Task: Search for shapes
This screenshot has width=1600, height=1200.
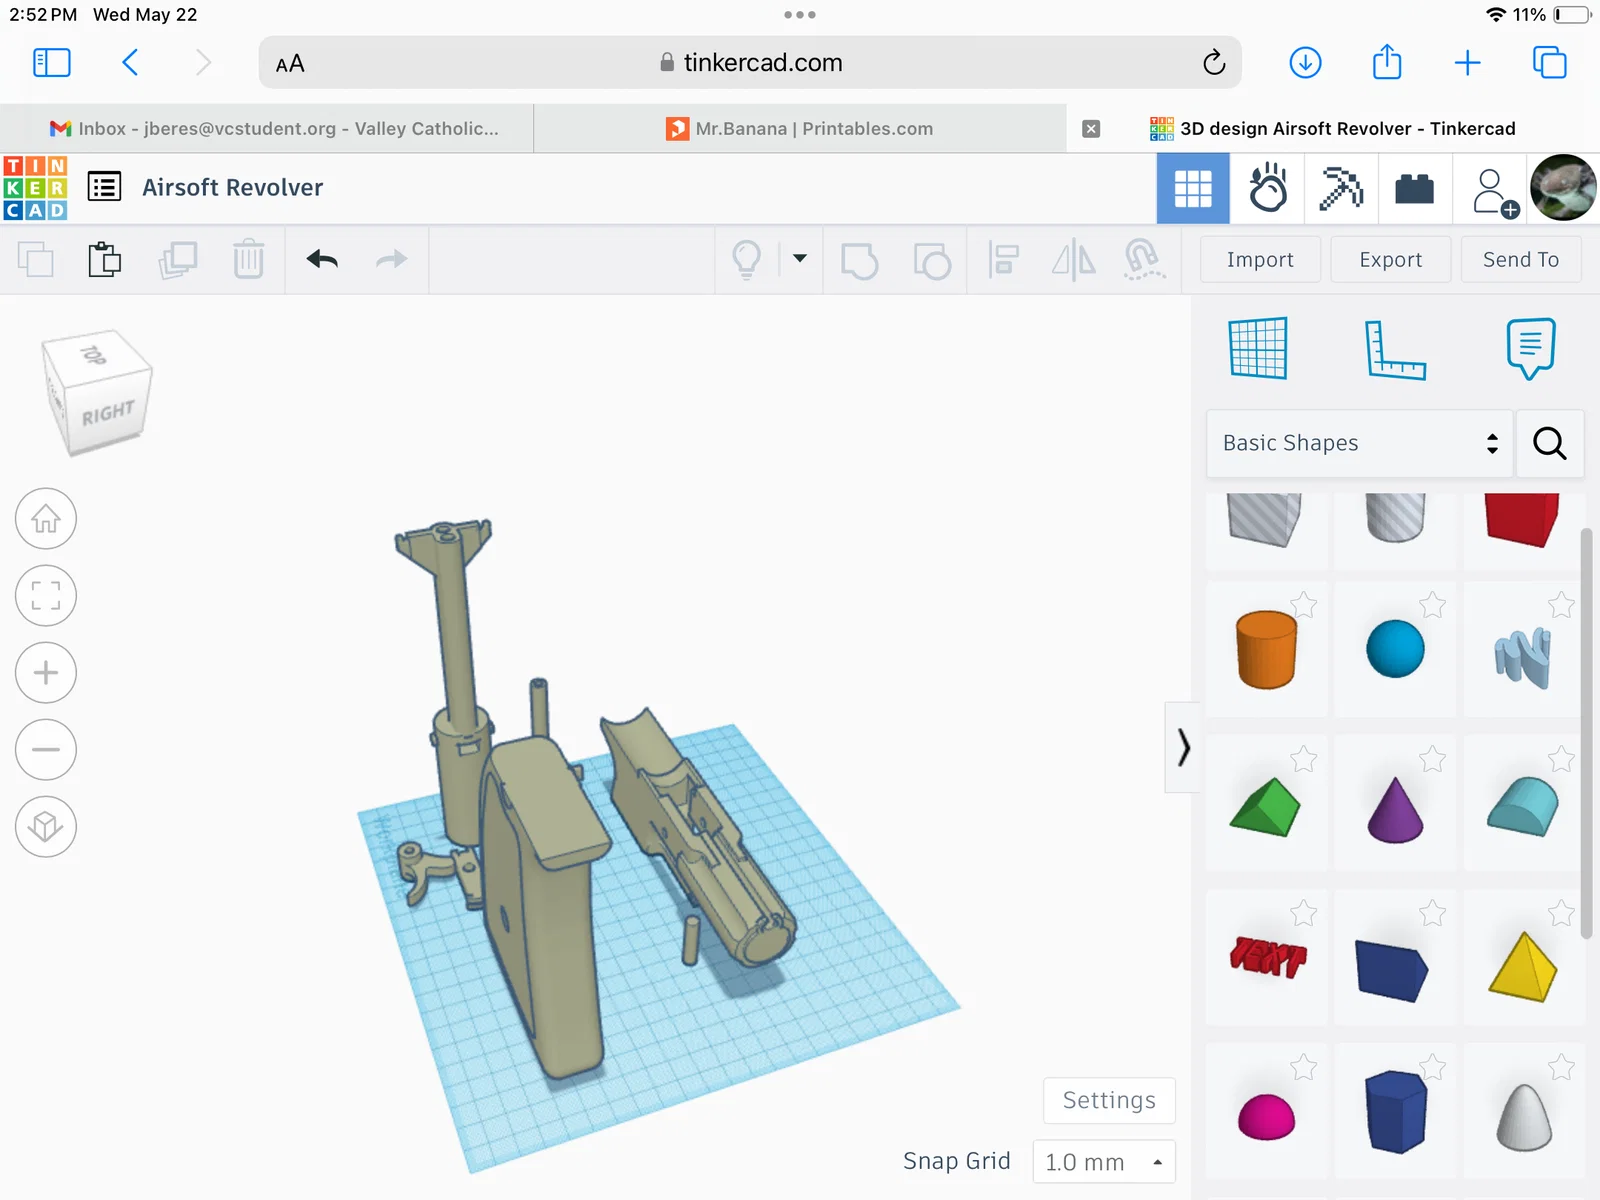Action: [x=1550, y=443]
